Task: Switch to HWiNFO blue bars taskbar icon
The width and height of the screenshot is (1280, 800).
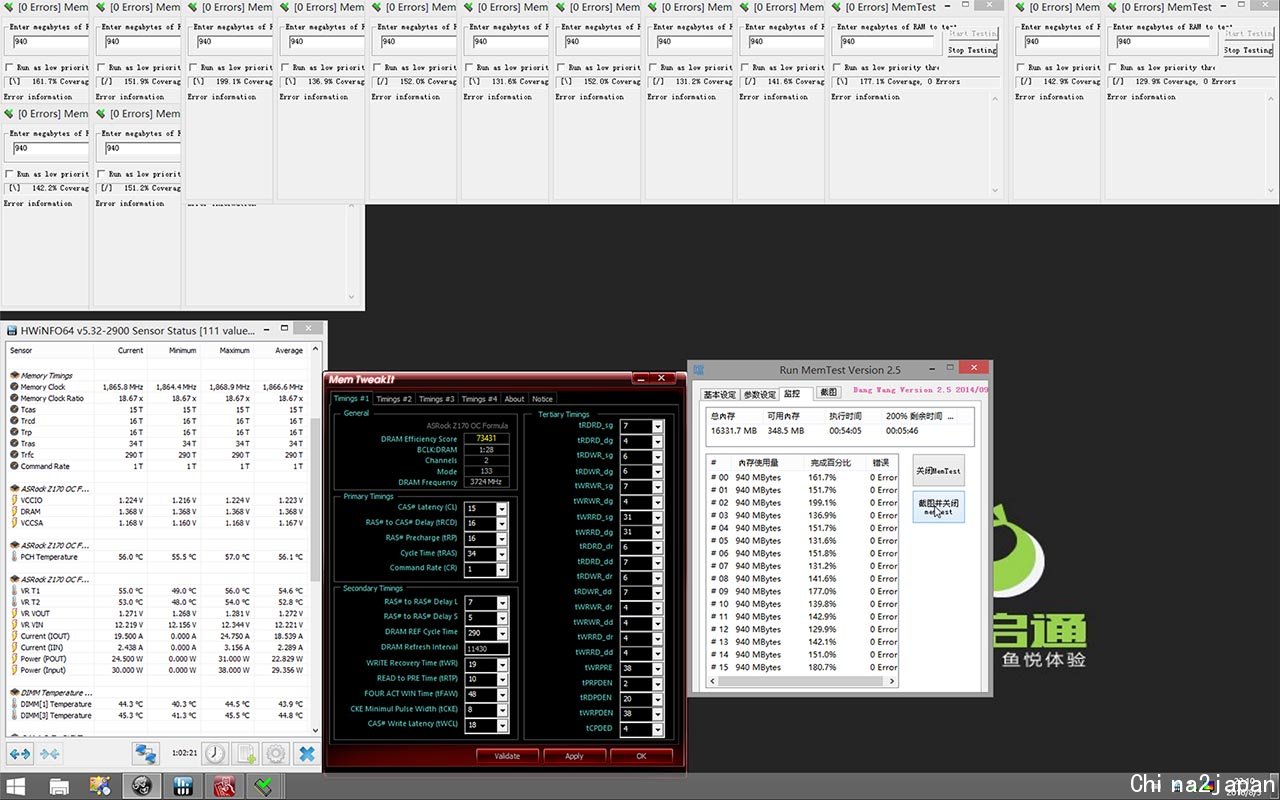Action: click(183, 786)
